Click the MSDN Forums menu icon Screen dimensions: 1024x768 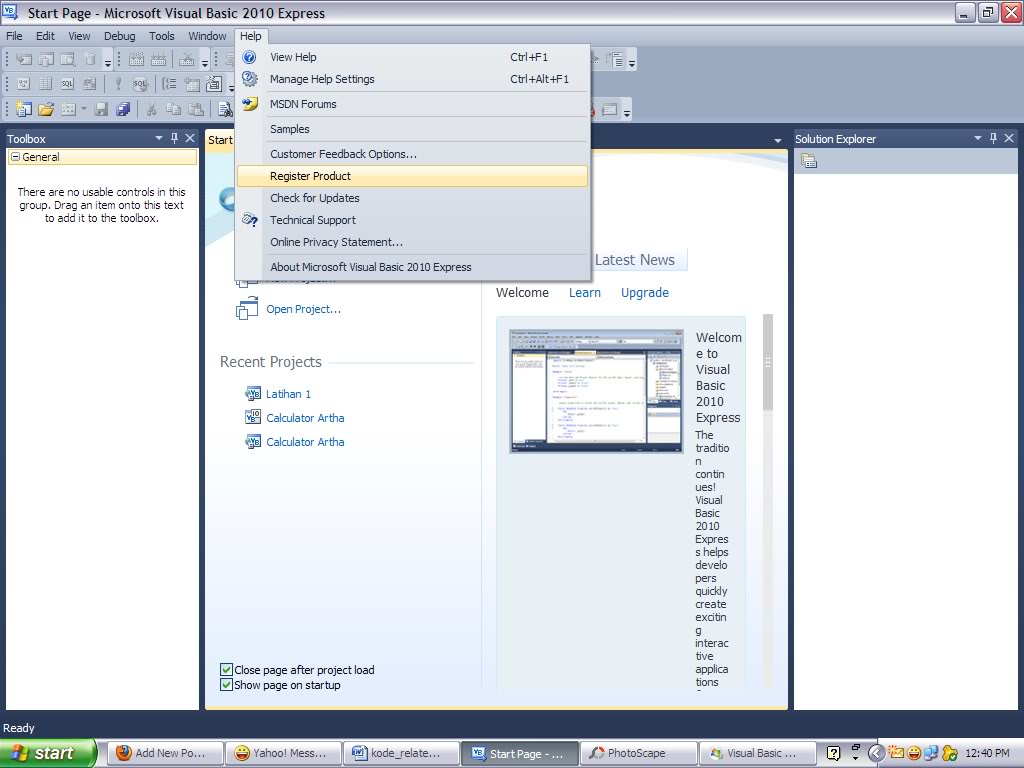(x=249, y=104)
